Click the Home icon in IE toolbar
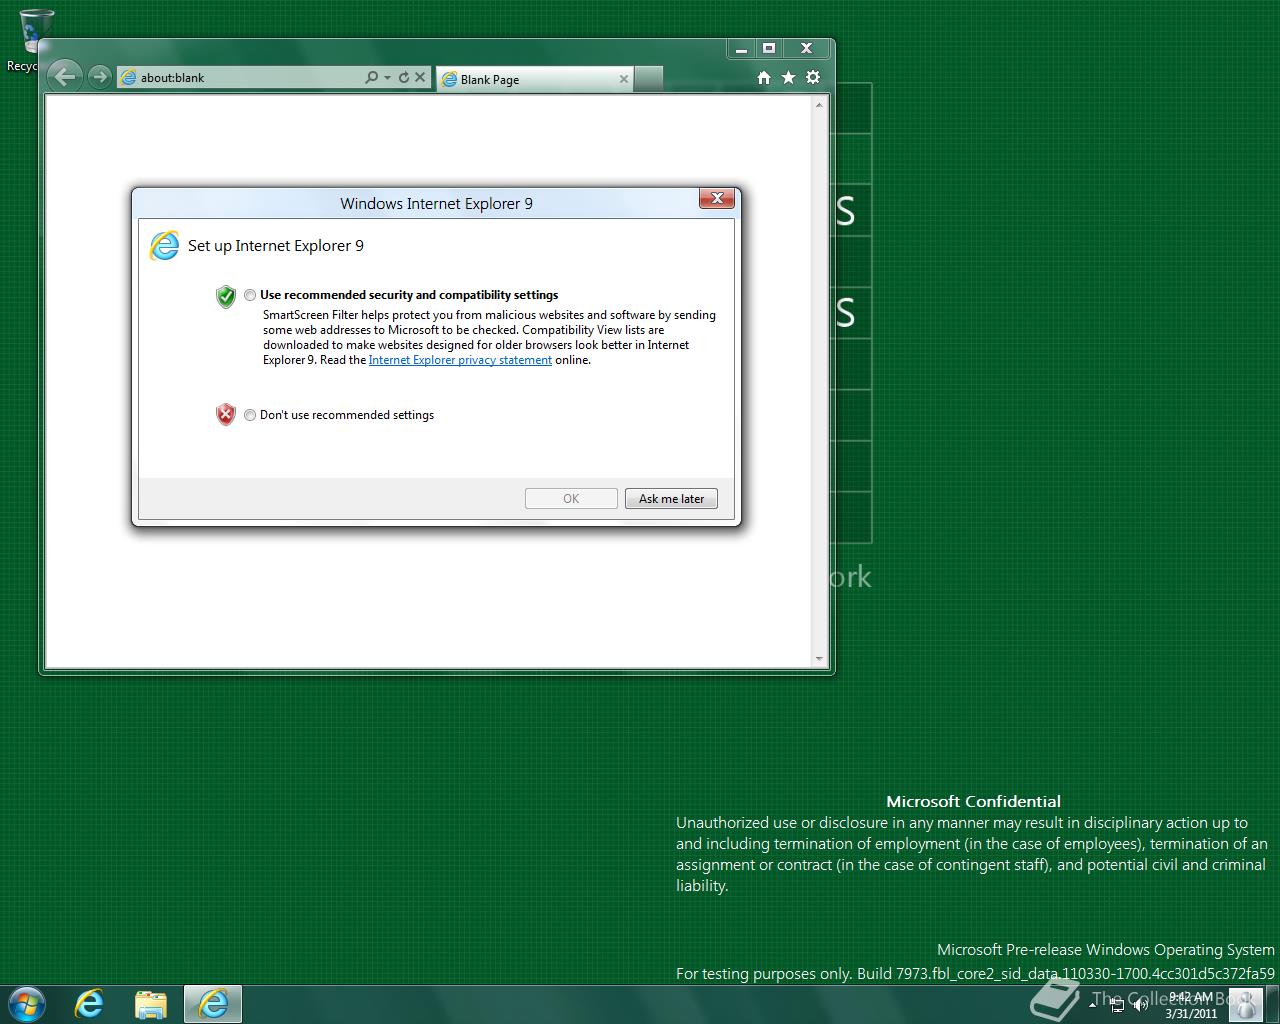 coord(764,77)
